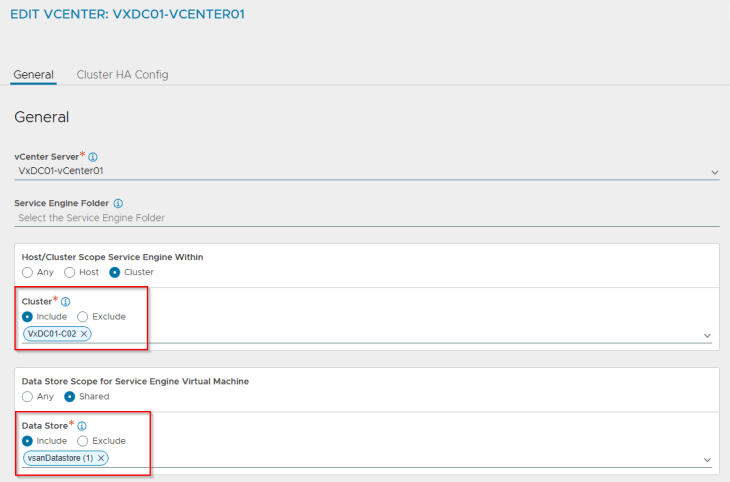Viewport: 730px width, 482px height.
Task: Click info icon next to Cluster label
Action: pyautogui.click(x=66, y=301)
